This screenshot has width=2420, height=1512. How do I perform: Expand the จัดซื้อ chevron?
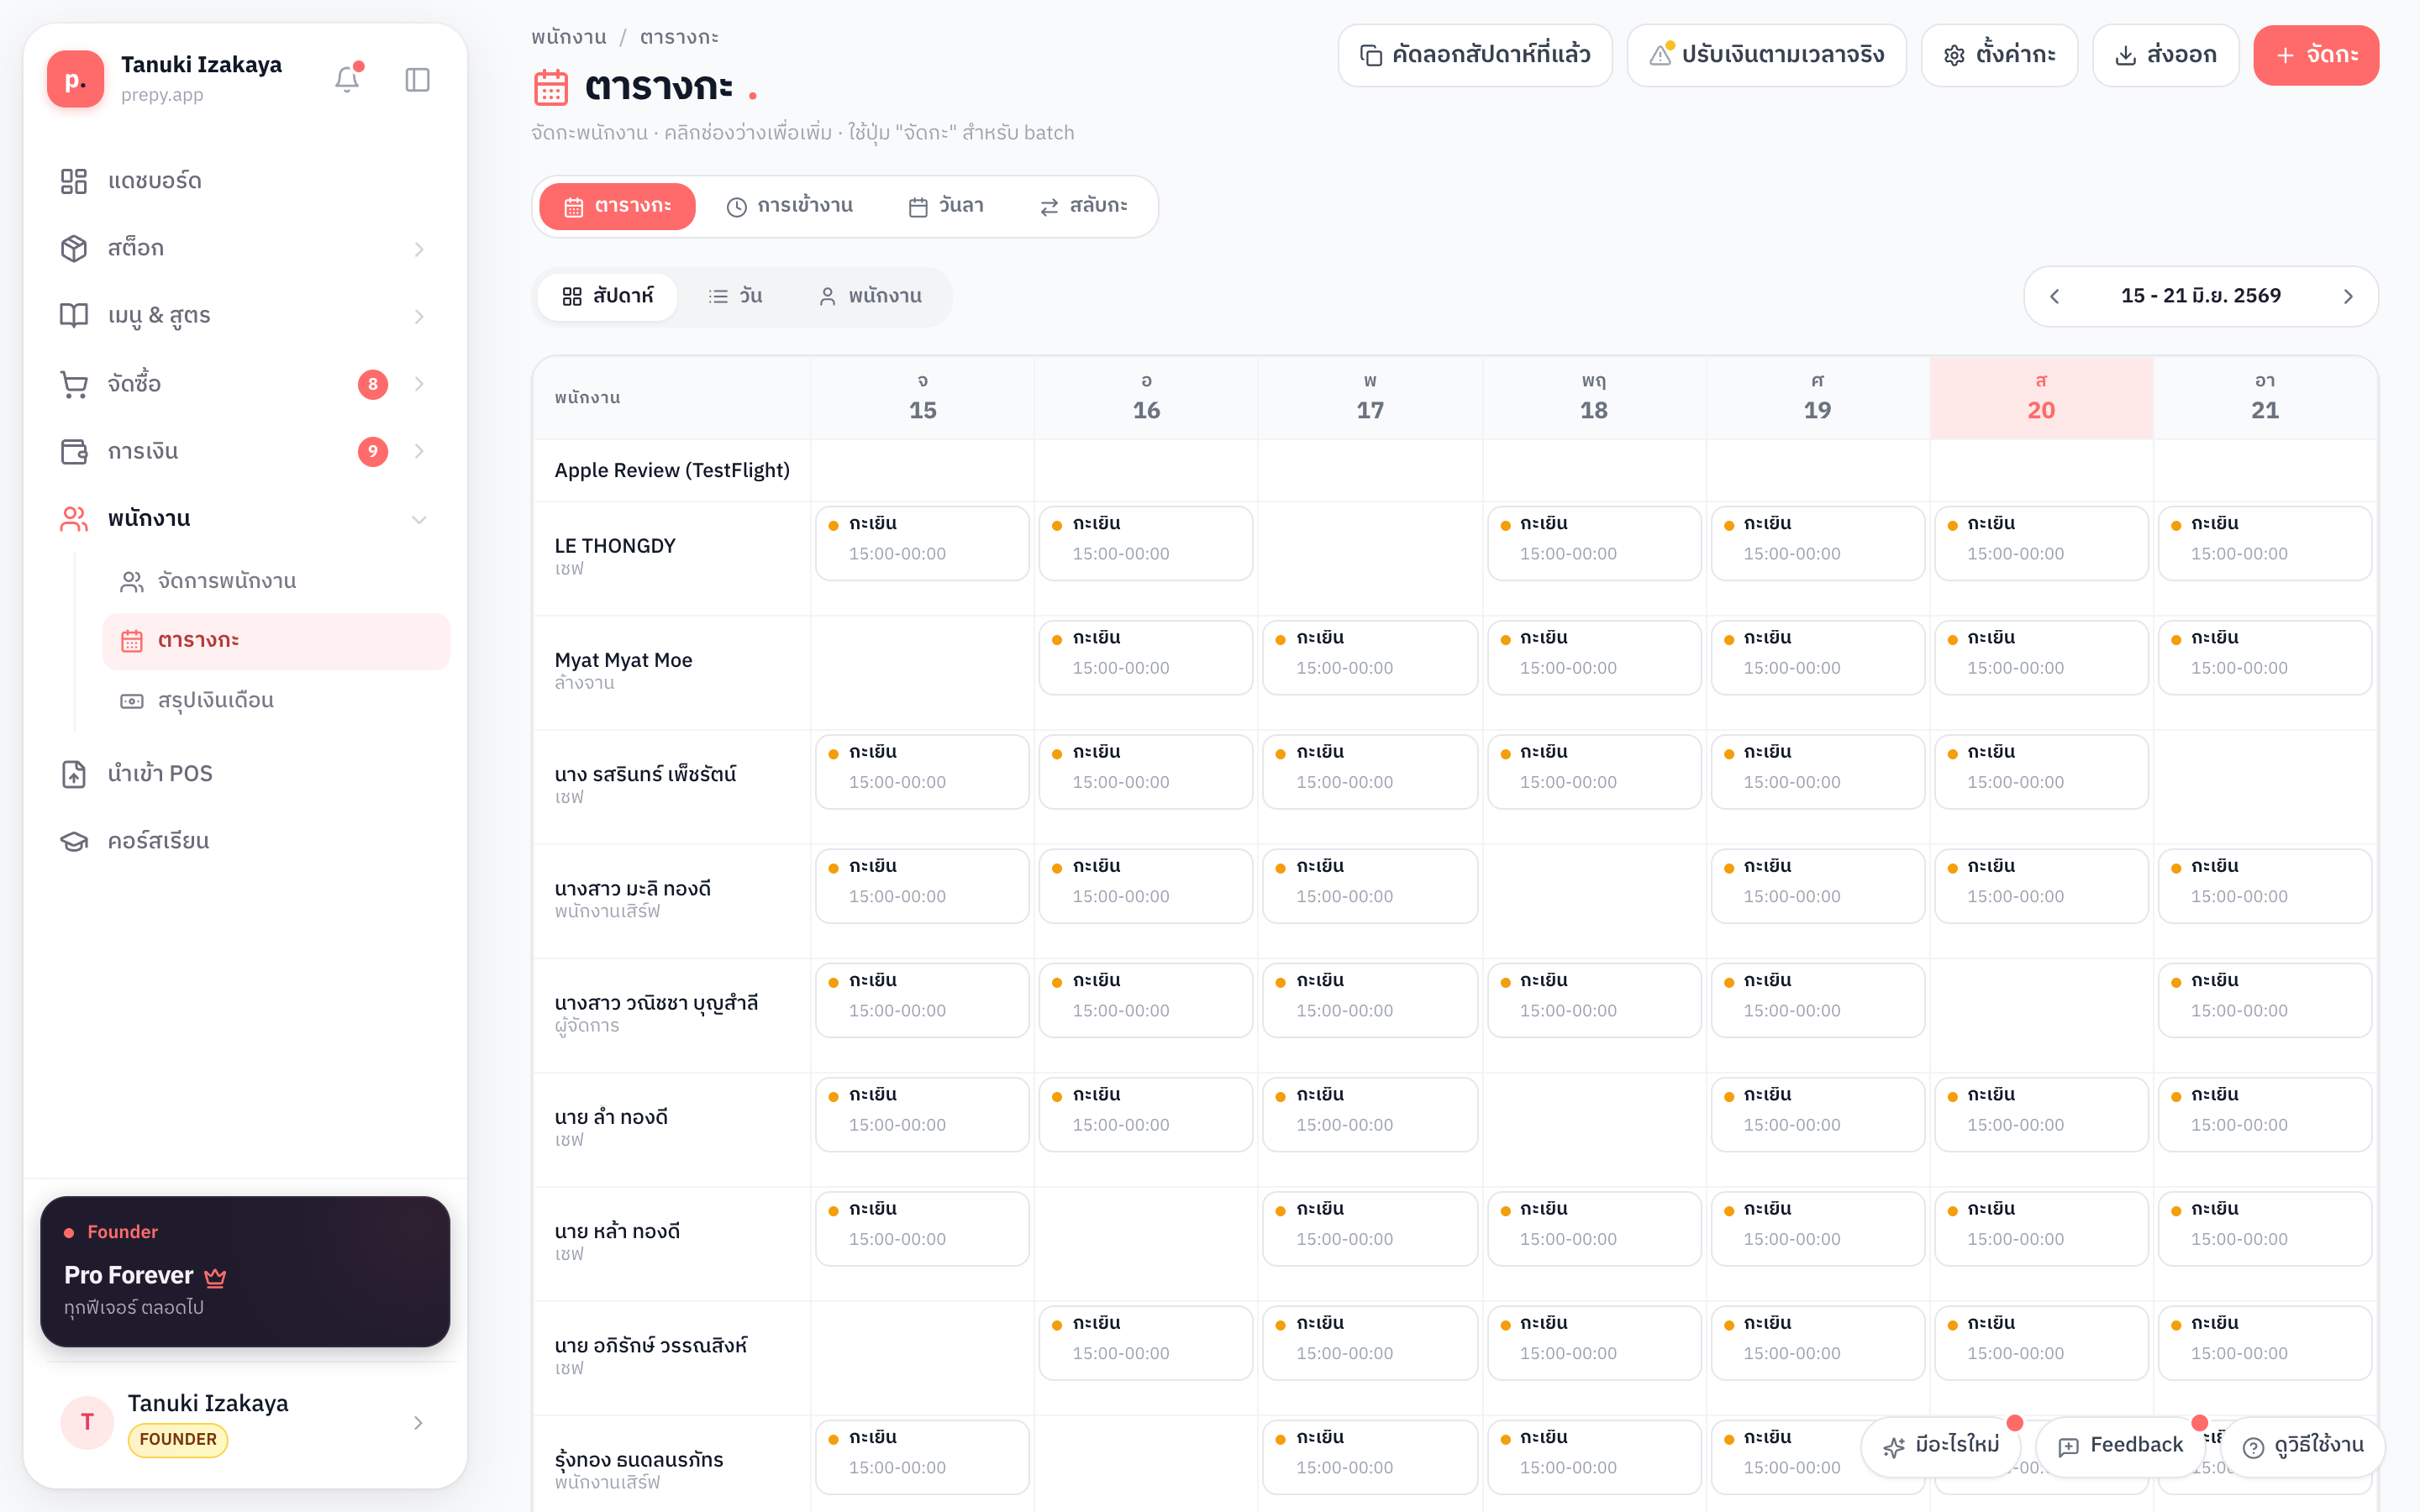click(x=419, y=384)
